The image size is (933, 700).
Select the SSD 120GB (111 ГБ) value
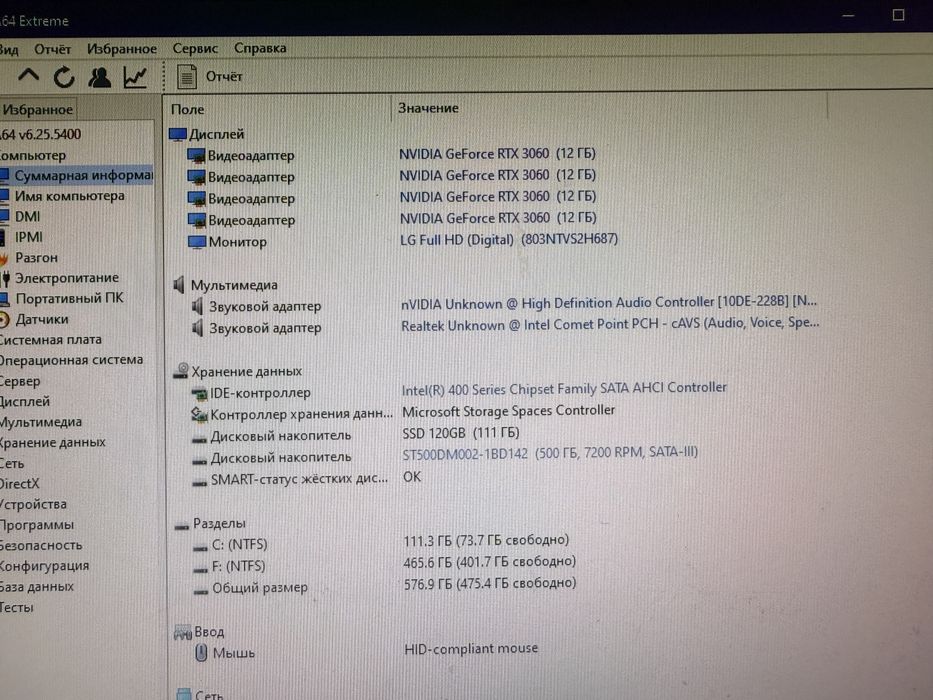click(x=461, y=433)
